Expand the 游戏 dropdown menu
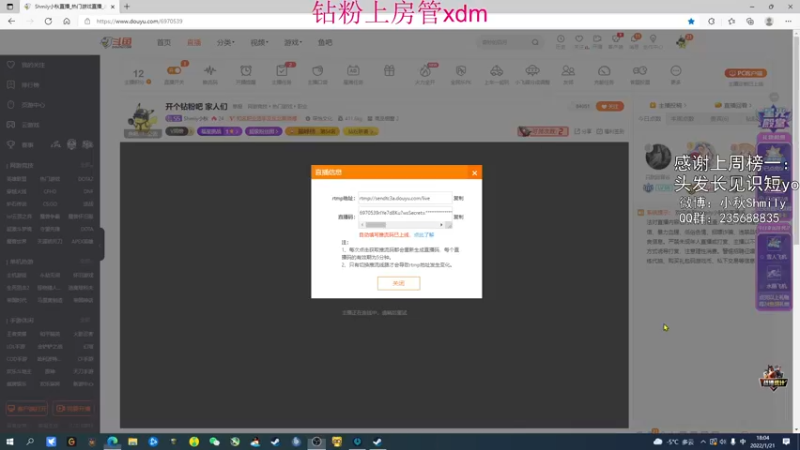 293,42
